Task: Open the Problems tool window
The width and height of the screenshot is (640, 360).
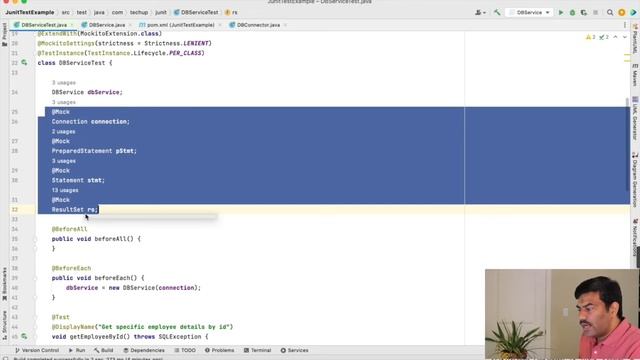Action: click(220, 350)
